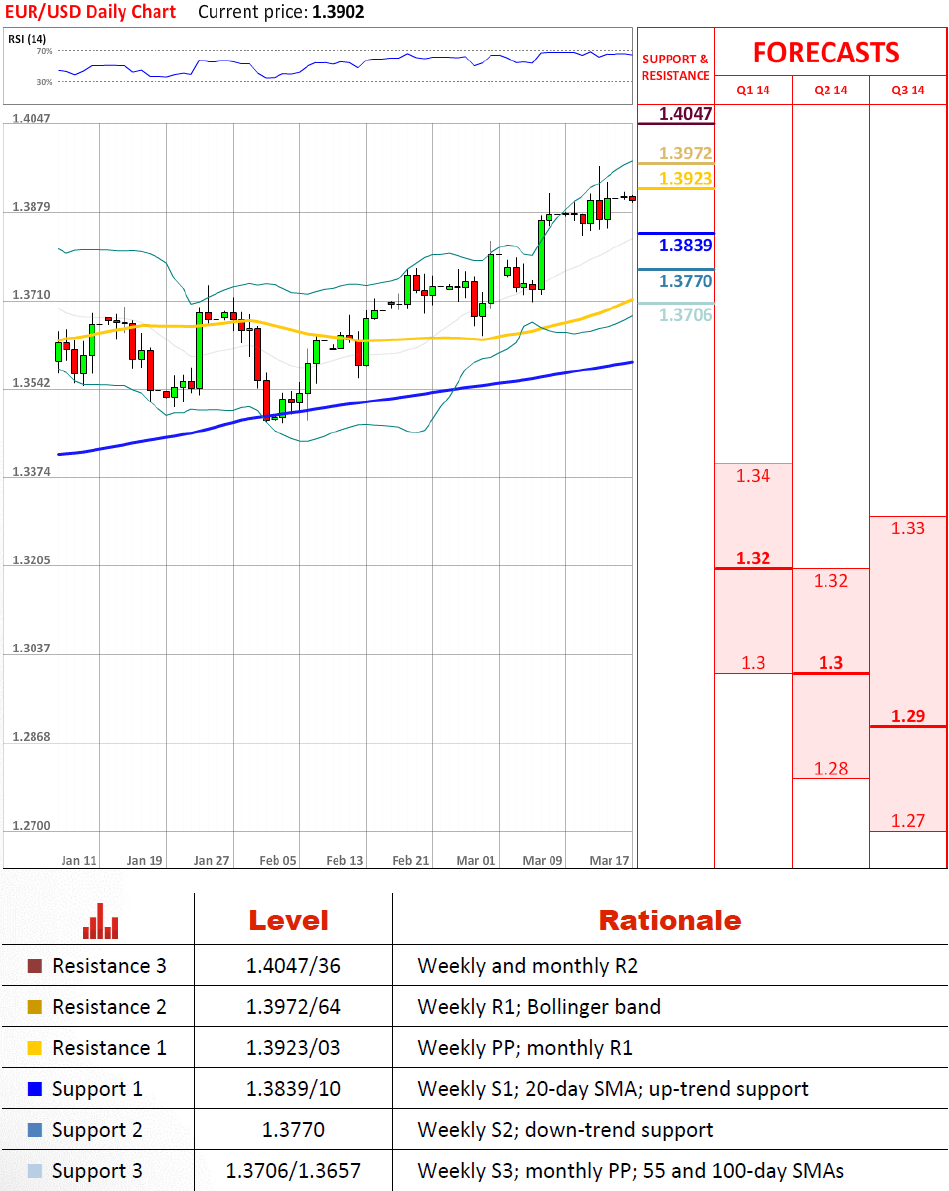Click the 1.3972 resistance level tag beside chart
This screenshot has height=1191, width=949.
686,153
